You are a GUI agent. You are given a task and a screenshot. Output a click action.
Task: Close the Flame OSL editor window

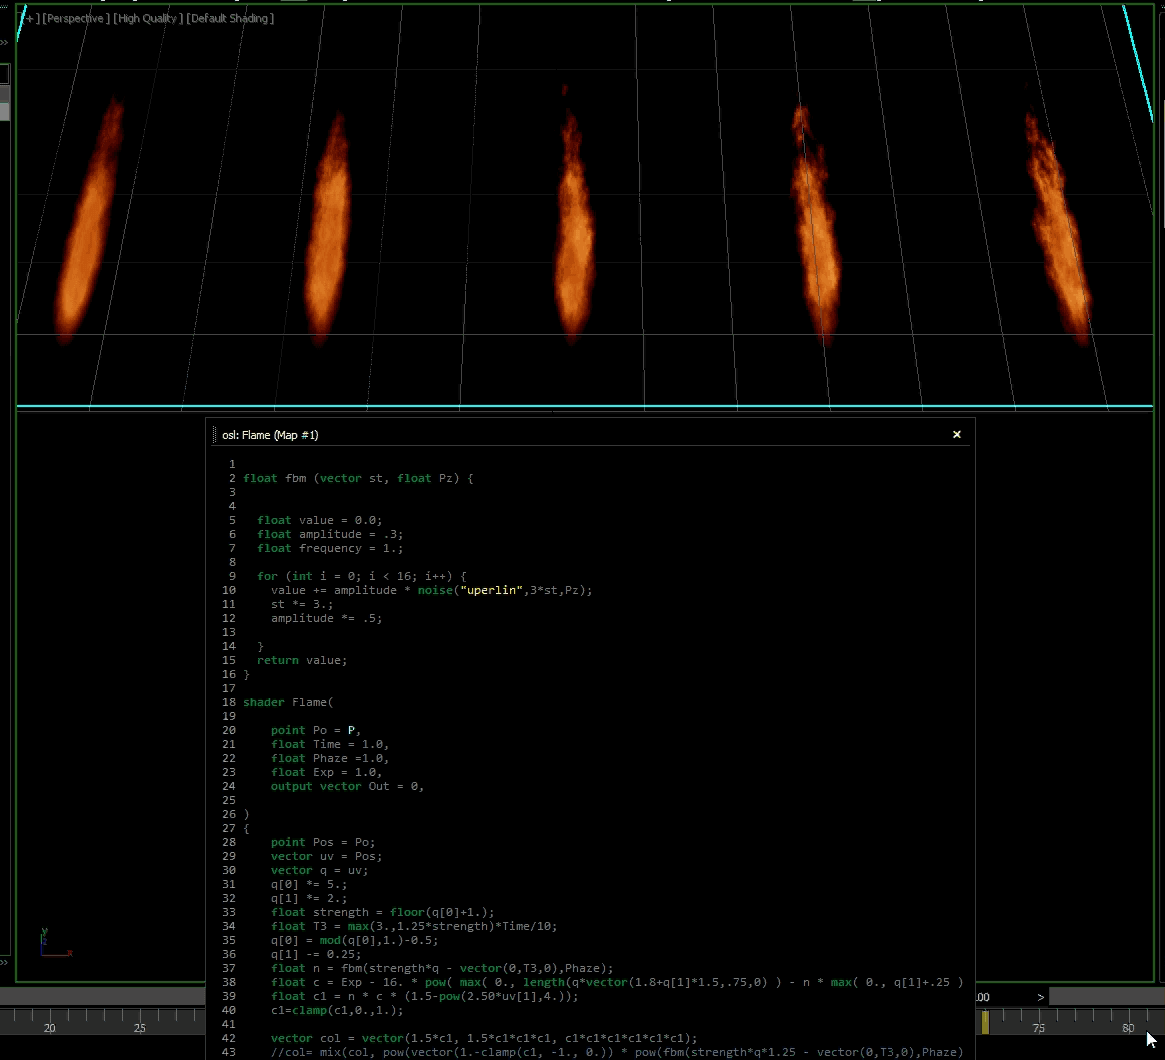(956, 434)
